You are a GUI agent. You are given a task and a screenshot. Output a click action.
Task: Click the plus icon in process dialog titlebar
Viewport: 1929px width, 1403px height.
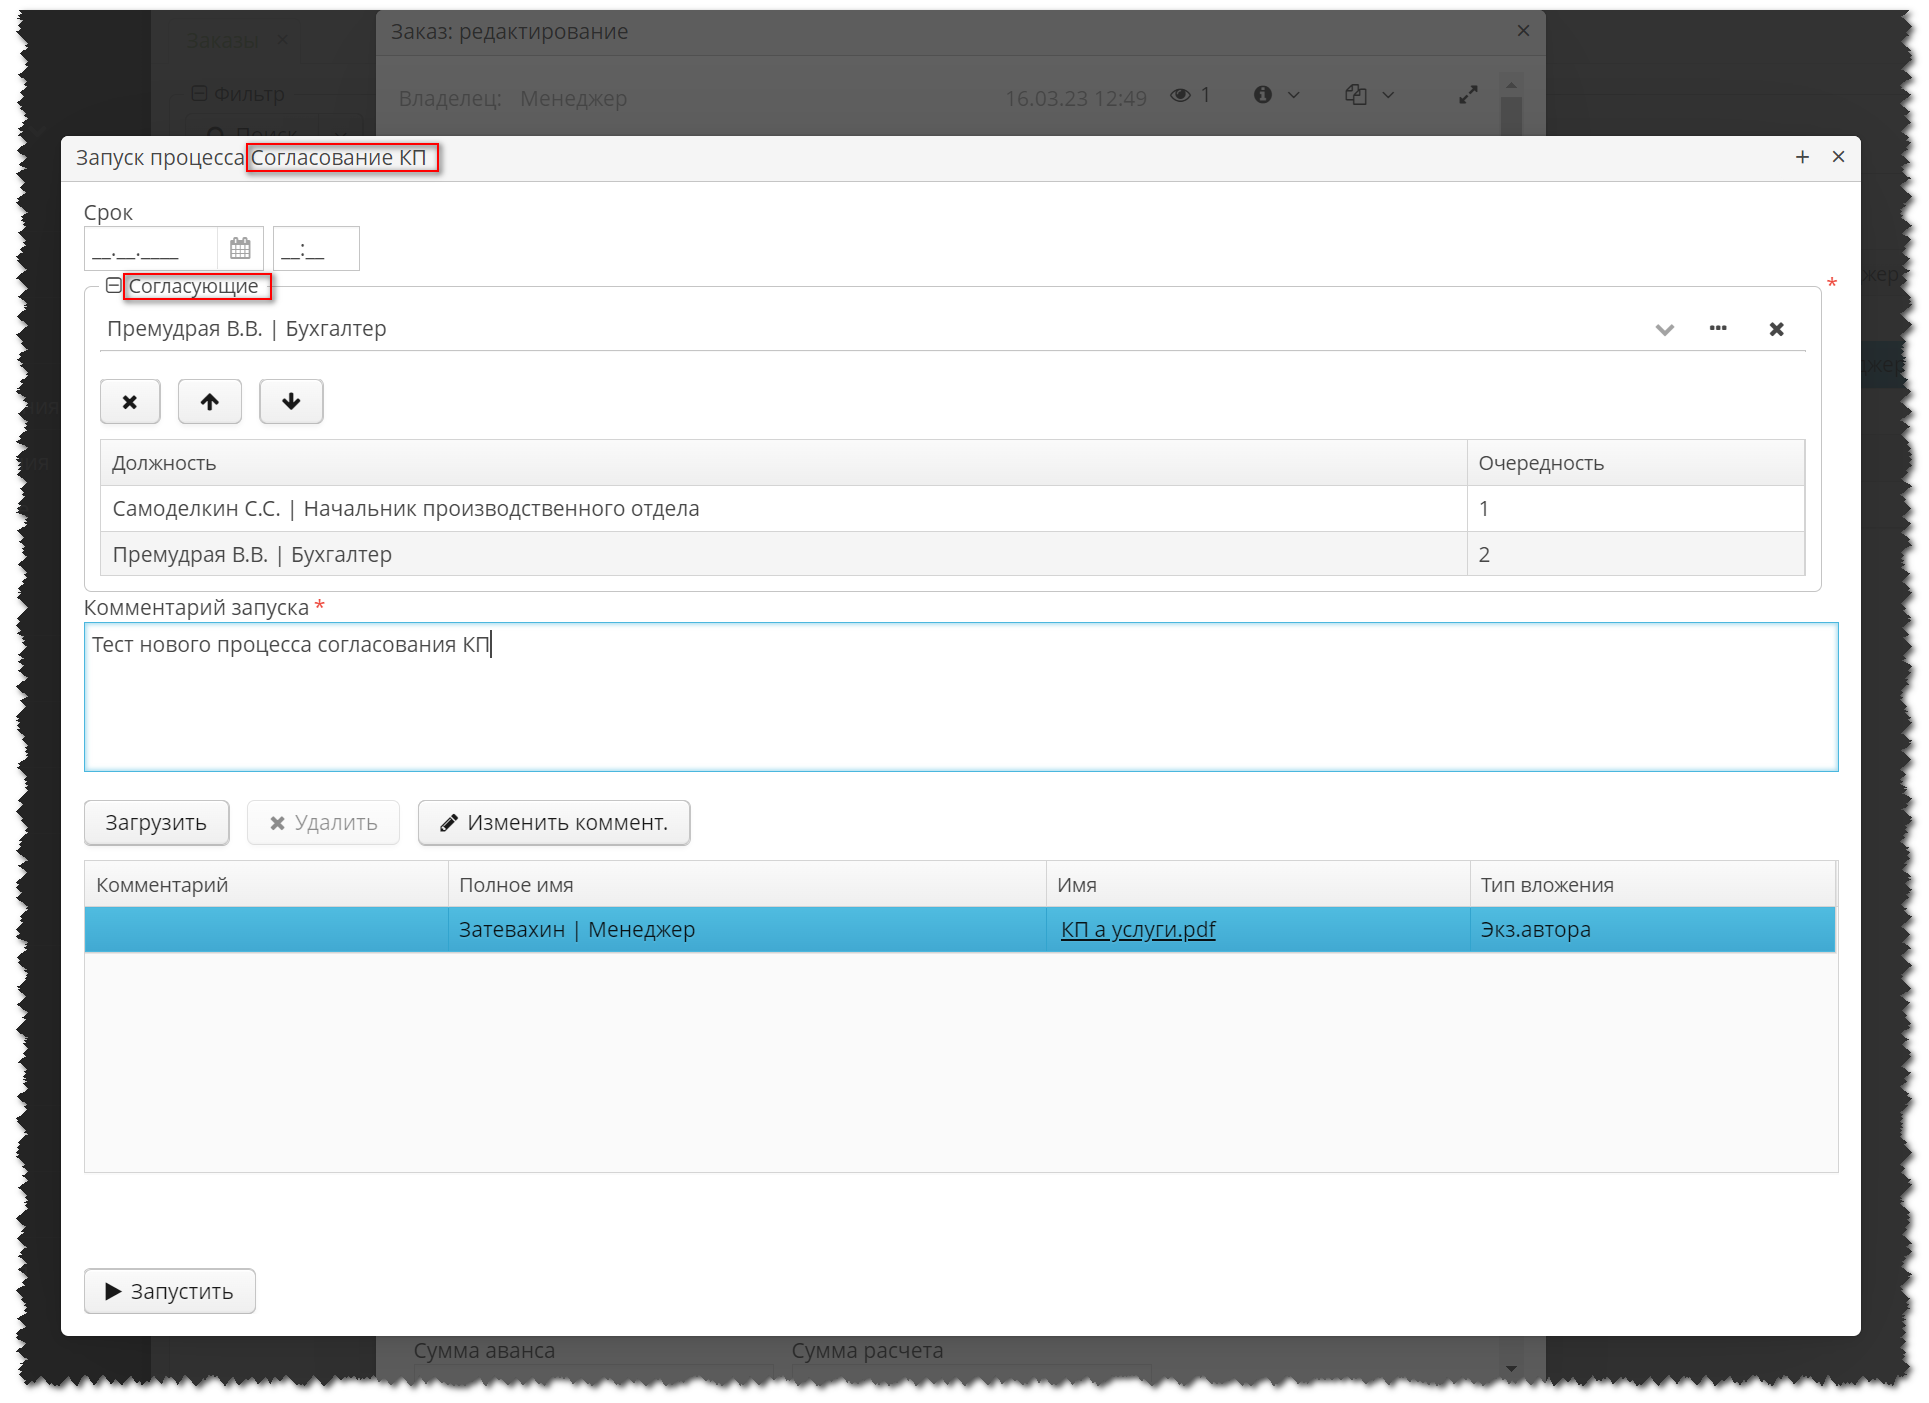point(1802,157)
